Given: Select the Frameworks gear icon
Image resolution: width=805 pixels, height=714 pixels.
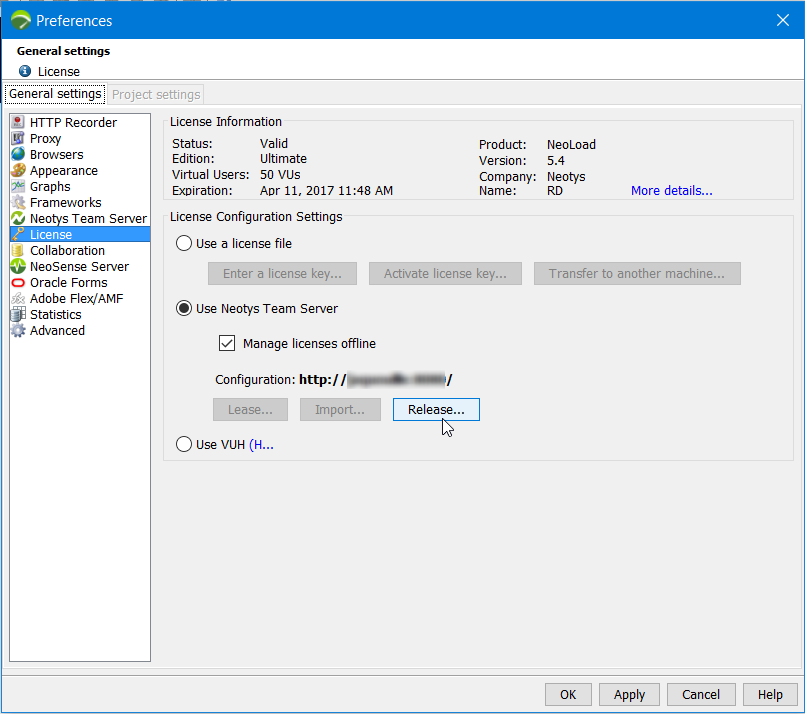Looking at the screenshot, I should point(18,203).
